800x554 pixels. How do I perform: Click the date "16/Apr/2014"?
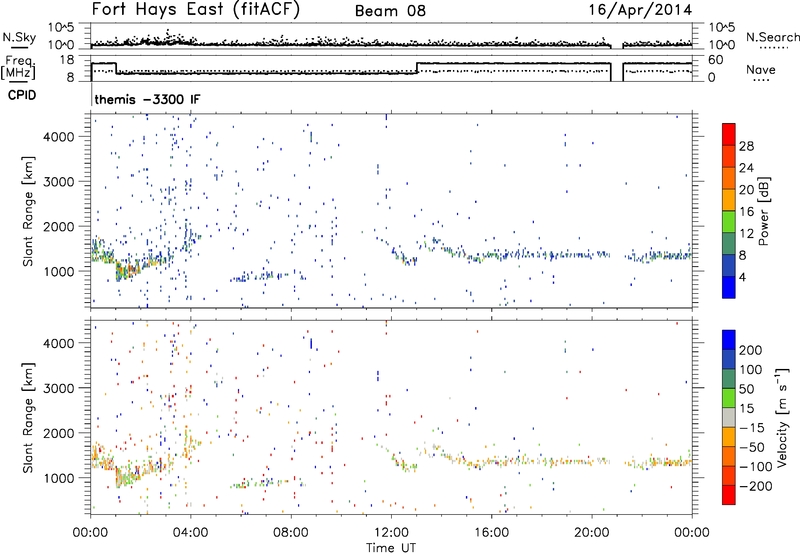[x=641, y=10]
